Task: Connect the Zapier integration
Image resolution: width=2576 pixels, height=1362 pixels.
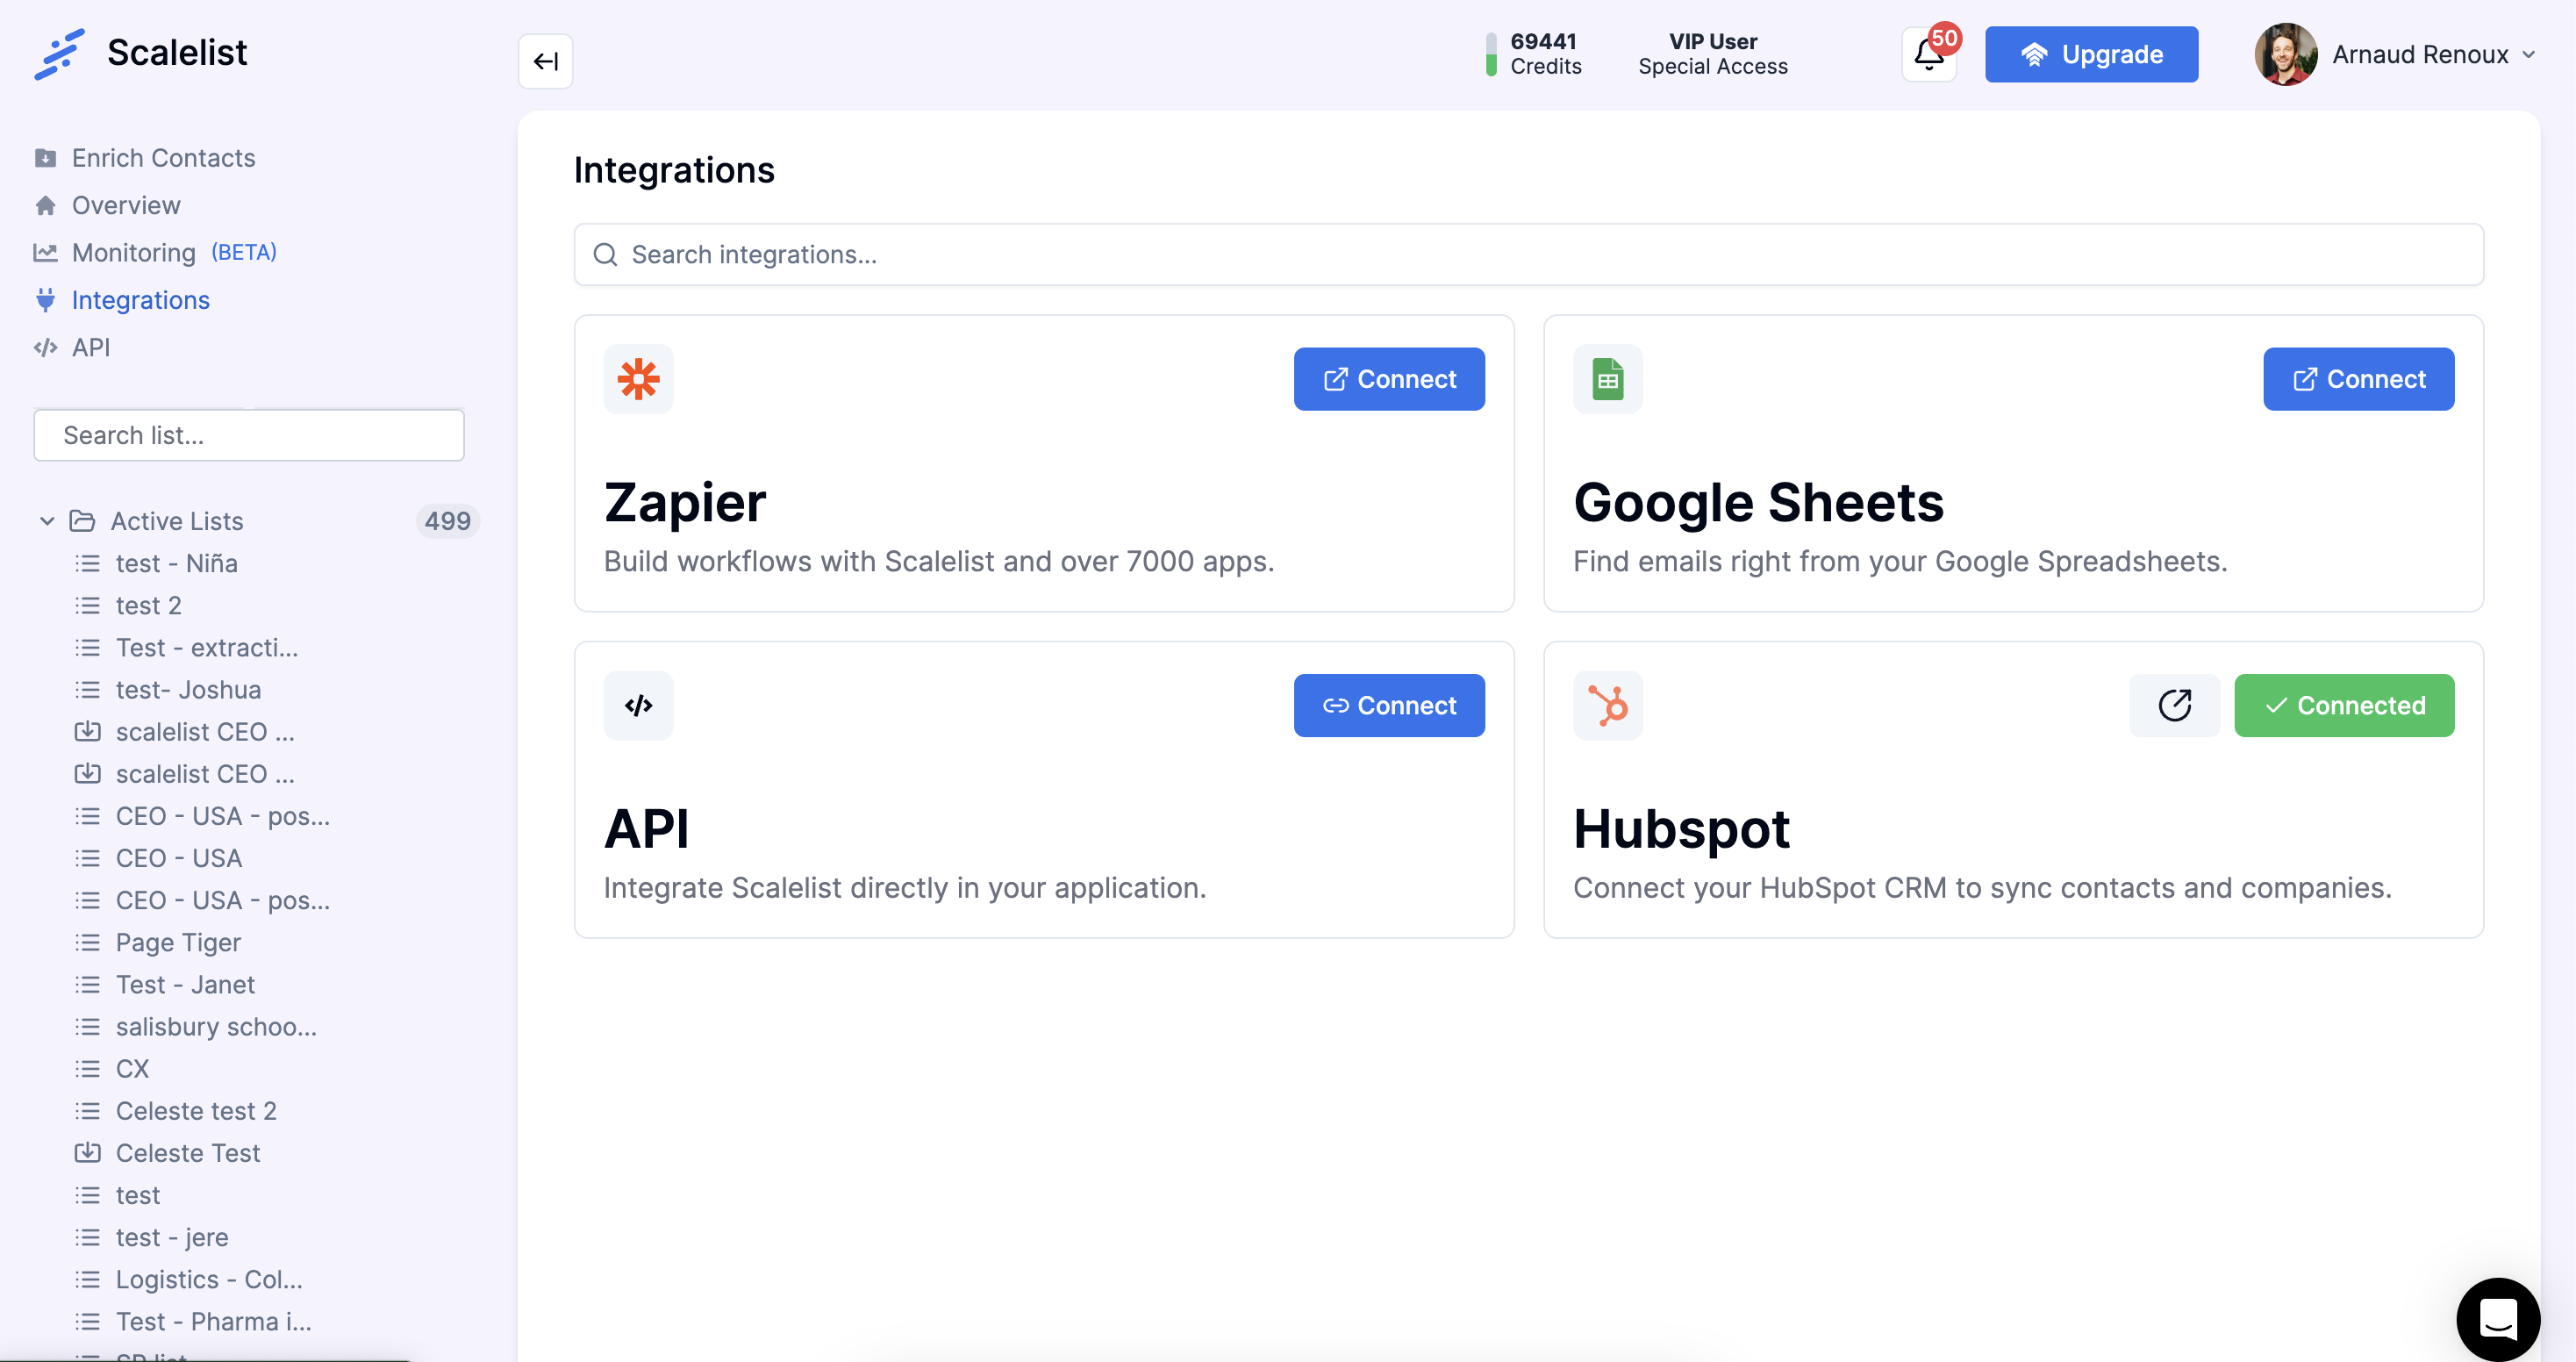Action: [x=1388, y=379]
